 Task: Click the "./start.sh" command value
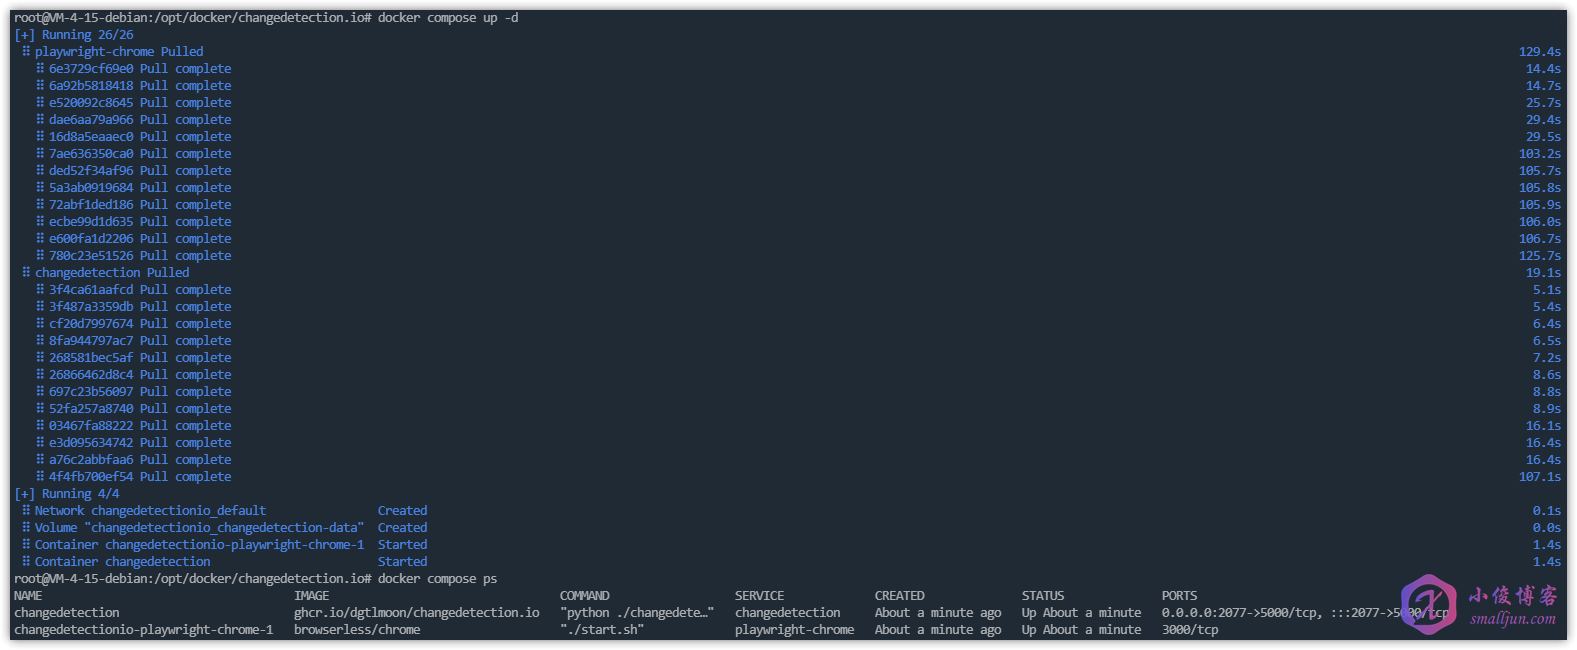[x=602, y=630]
